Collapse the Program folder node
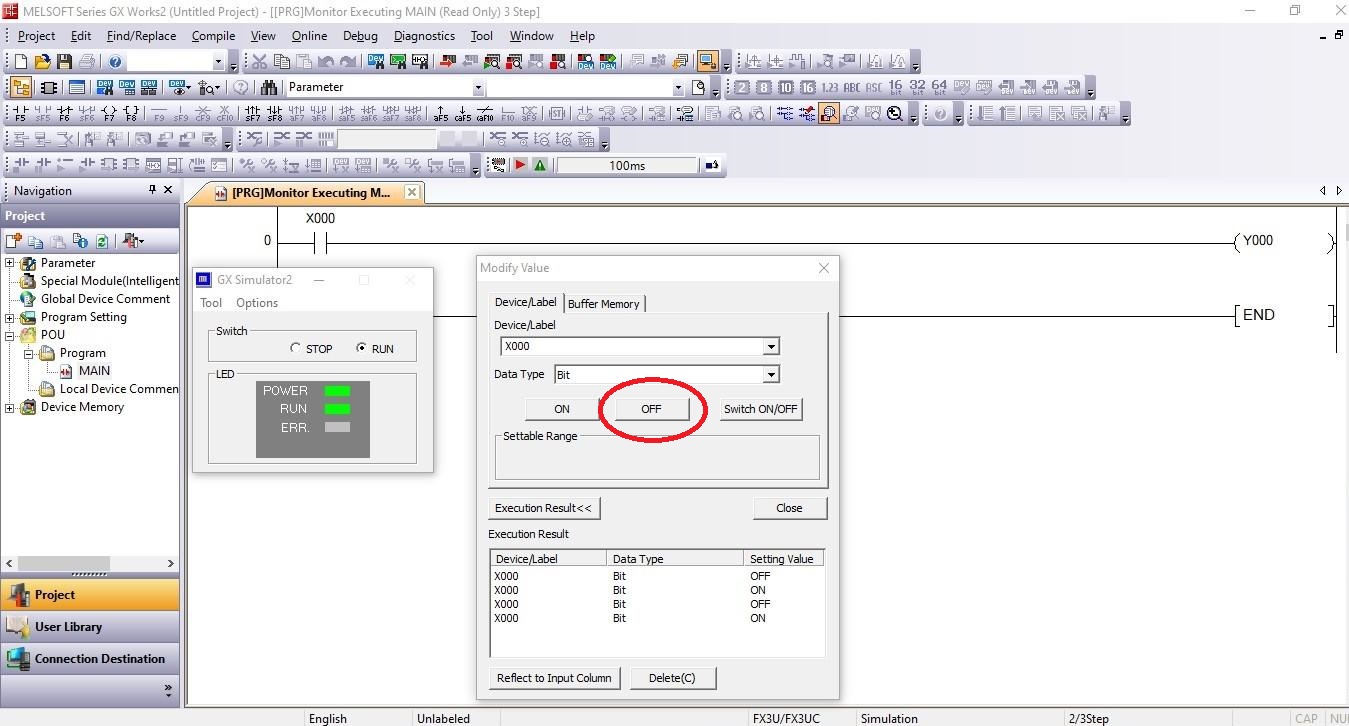1349x726 pixels. pos(29,353)
